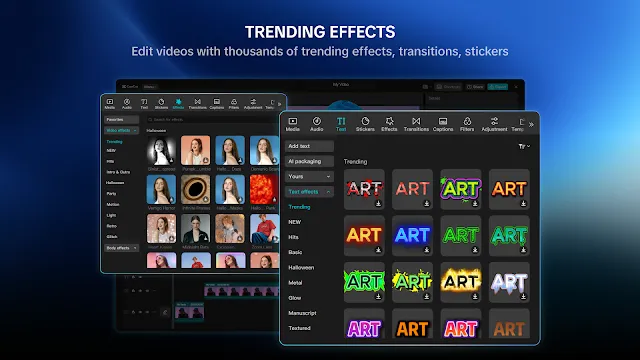Open AI packaging option

309,161
